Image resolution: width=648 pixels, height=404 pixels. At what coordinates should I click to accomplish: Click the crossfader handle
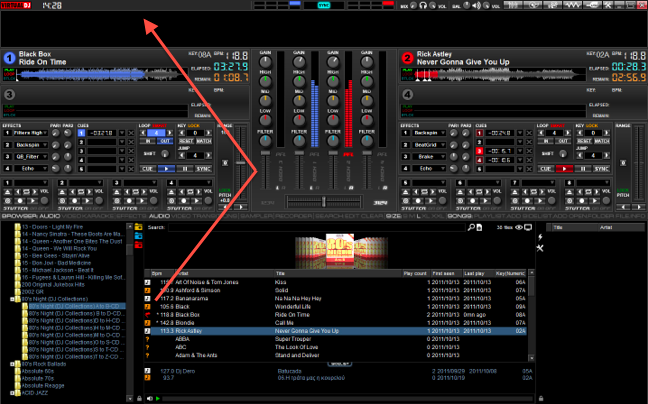(324, 202)
